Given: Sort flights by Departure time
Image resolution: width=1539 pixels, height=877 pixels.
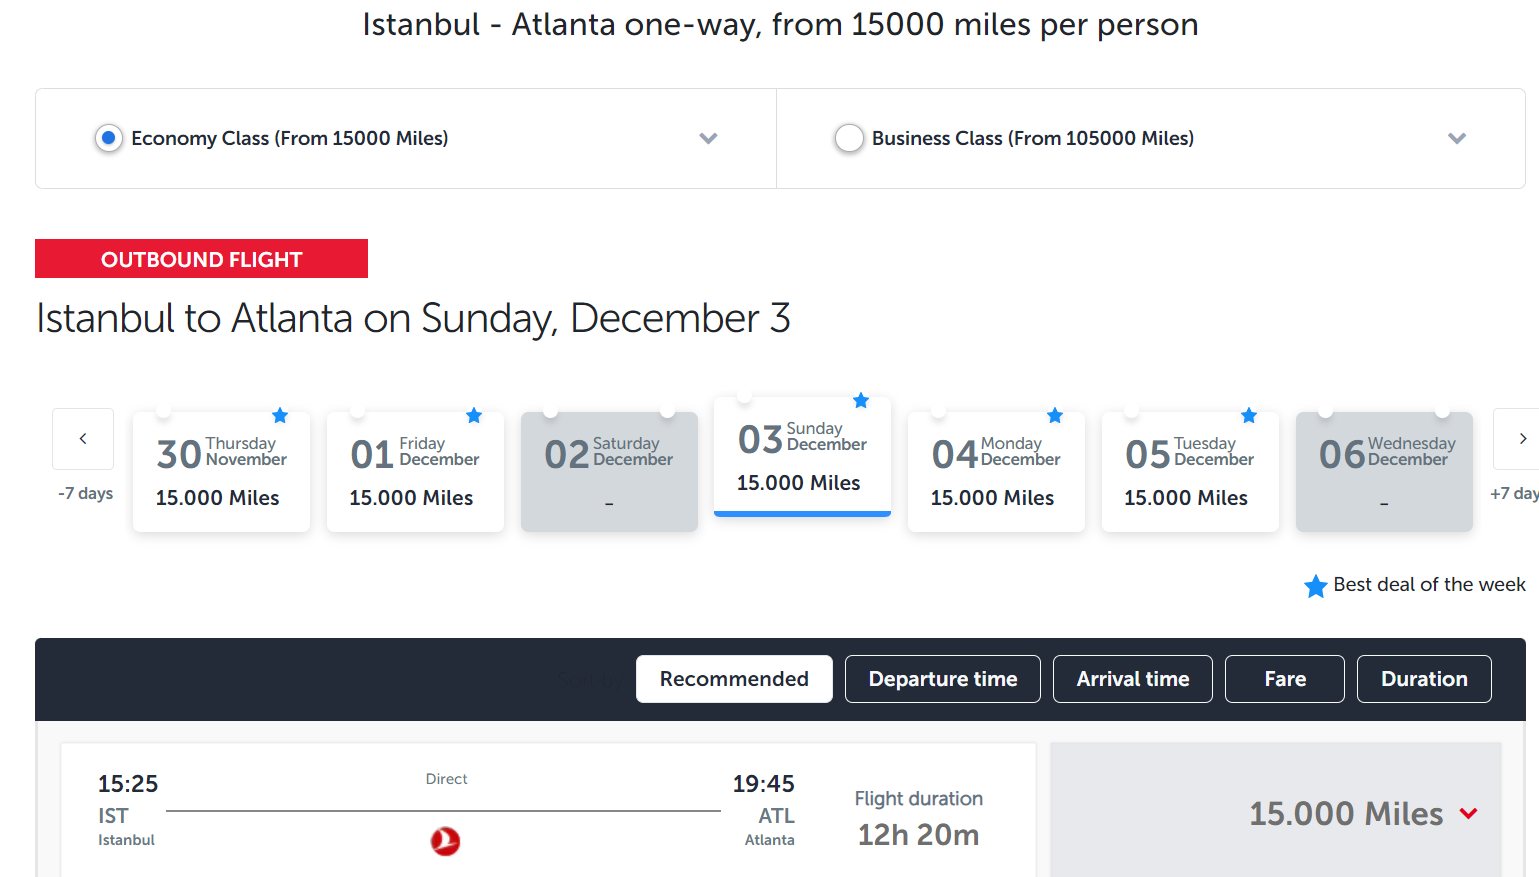Looking at the screenshot, I should [x=942, y=679].
